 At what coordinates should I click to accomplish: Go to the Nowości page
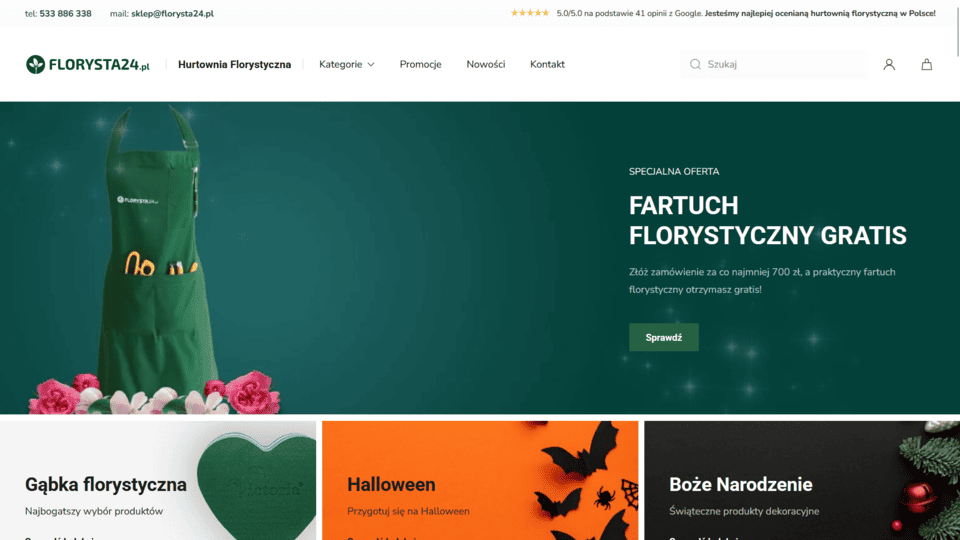coord(486,64)
